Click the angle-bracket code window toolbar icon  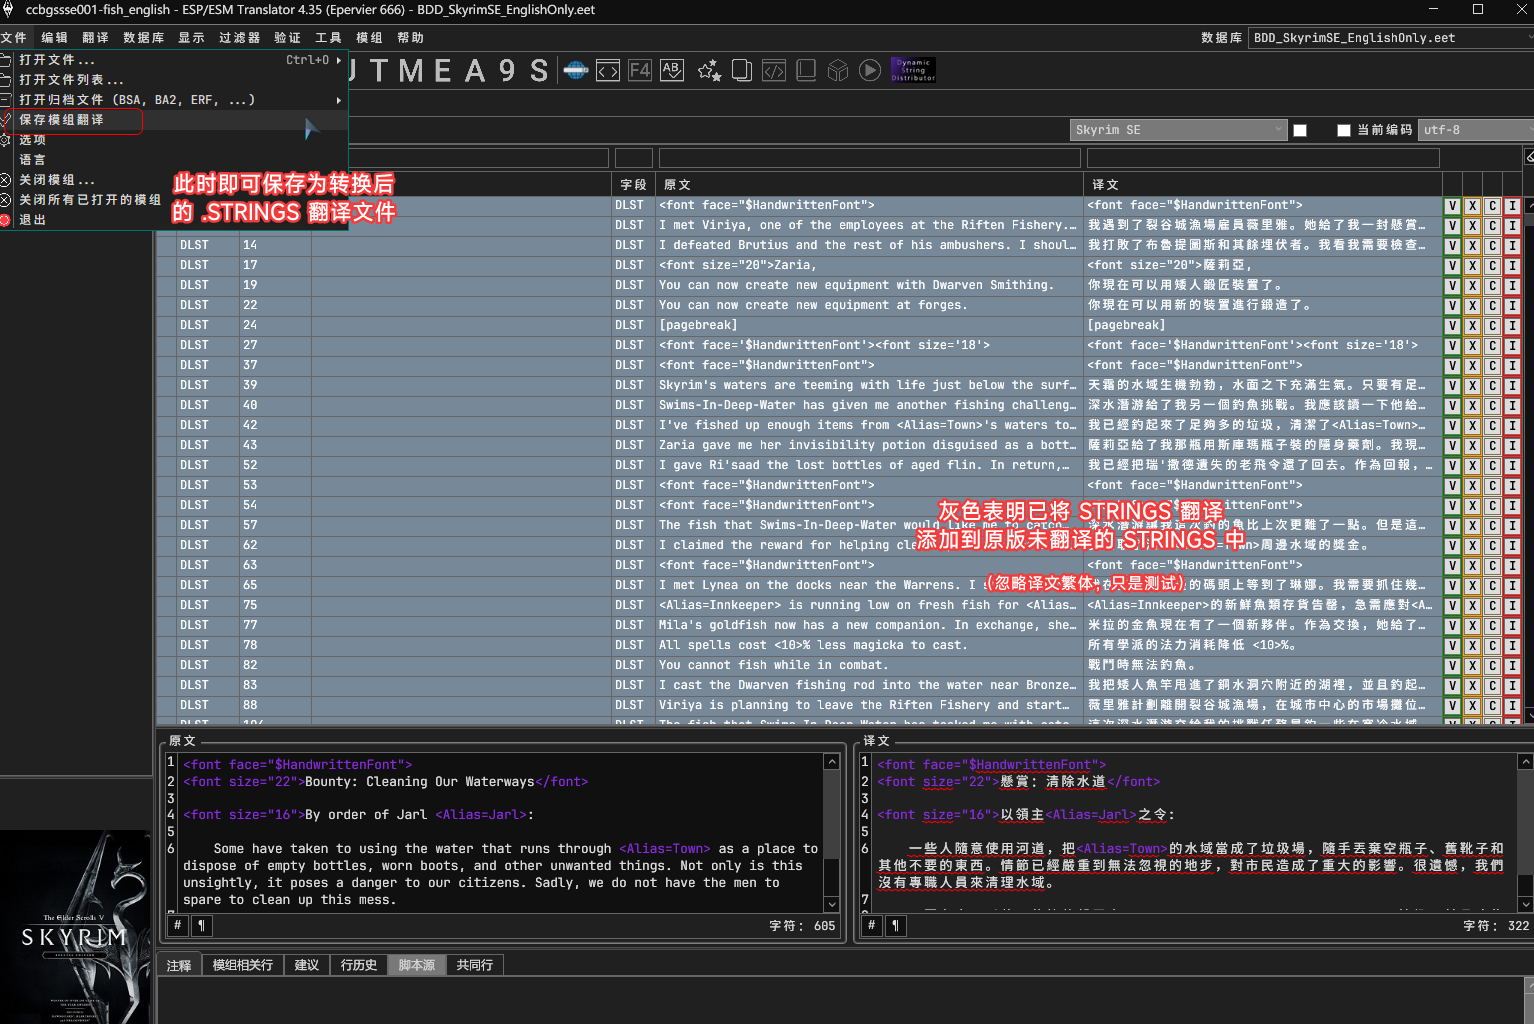(608, 70)
